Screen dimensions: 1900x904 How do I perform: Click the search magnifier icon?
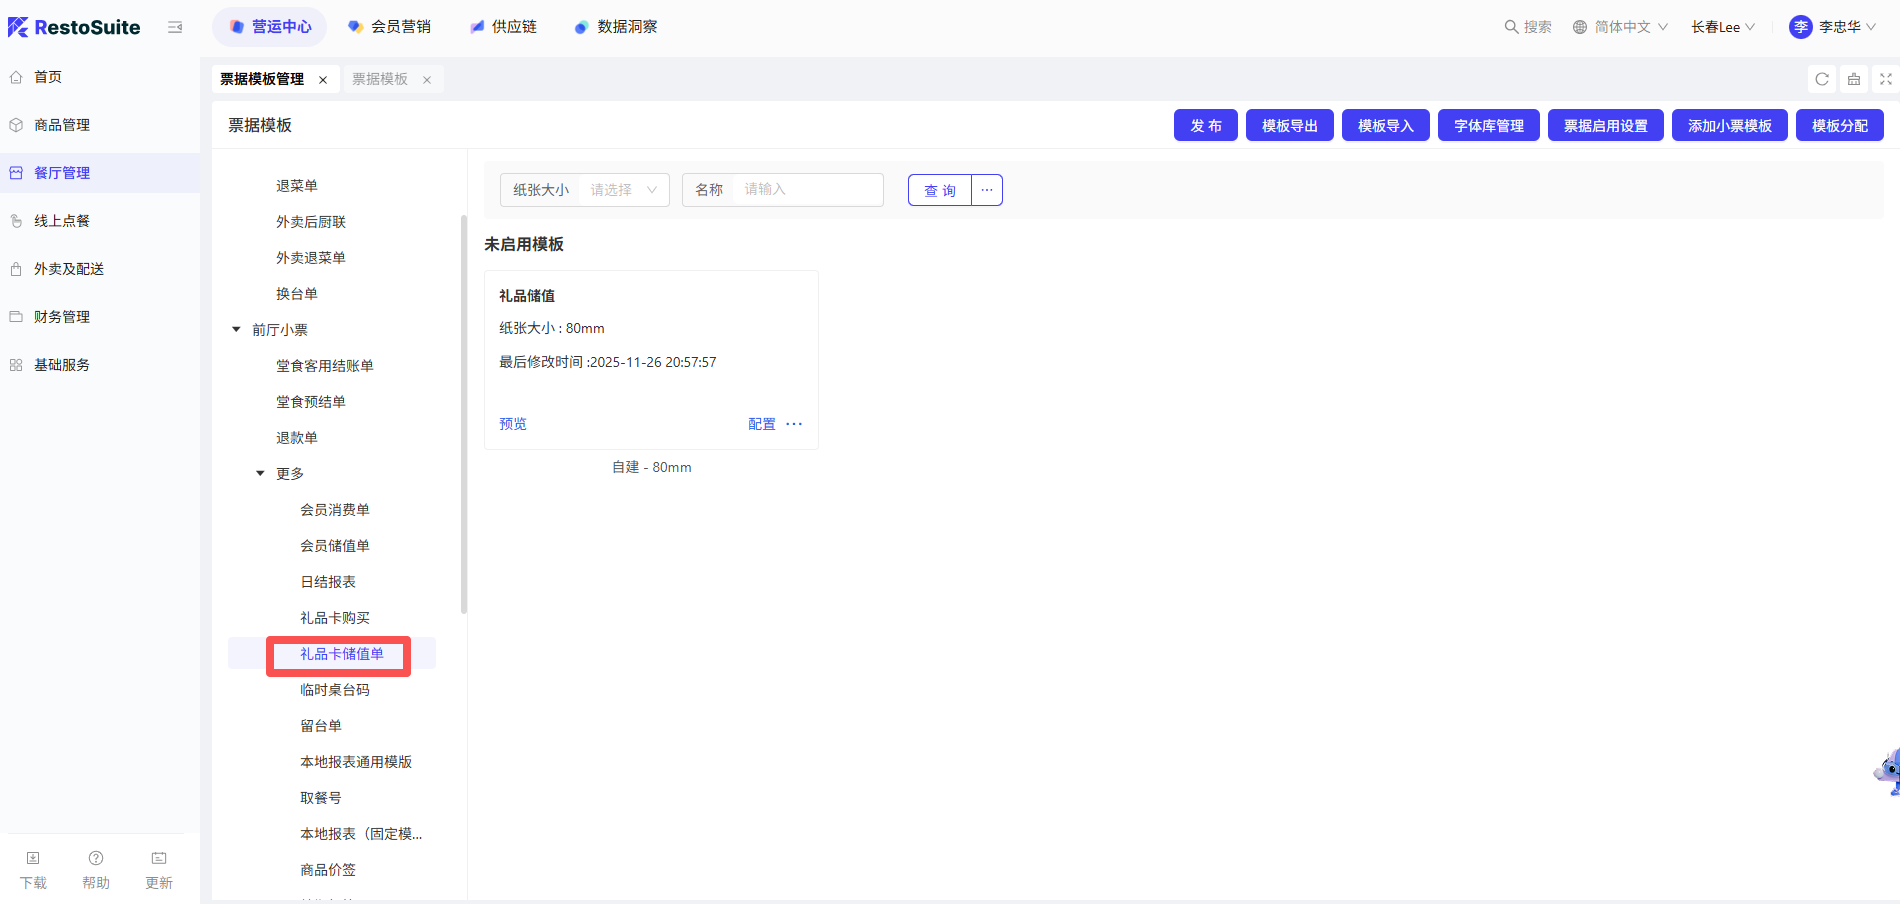pyautogui.click(x=1511, y=27)
